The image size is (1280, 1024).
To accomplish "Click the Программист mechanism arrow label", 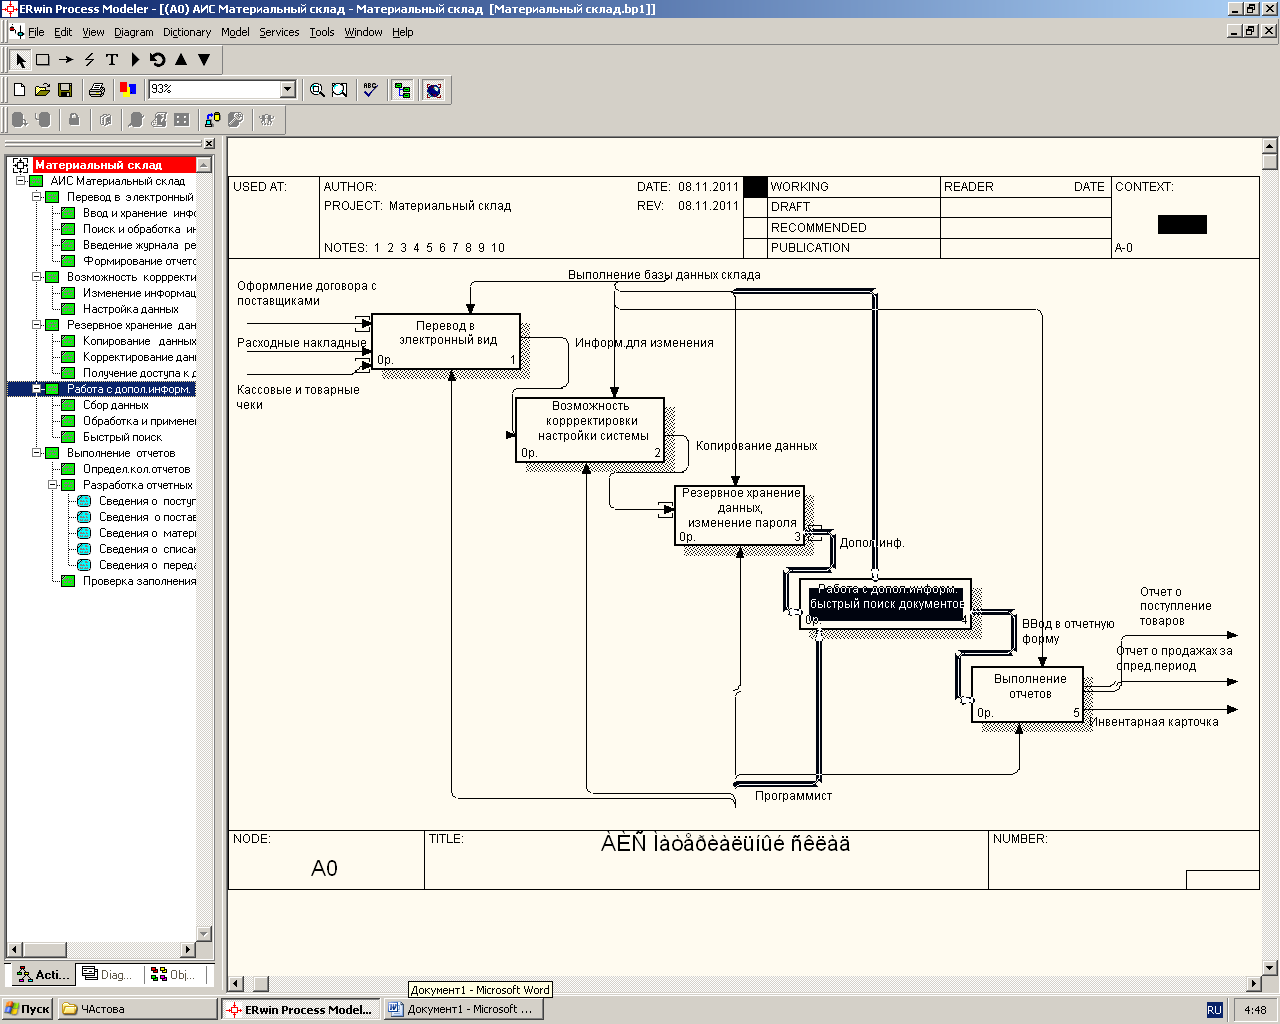I will [793, 796].
